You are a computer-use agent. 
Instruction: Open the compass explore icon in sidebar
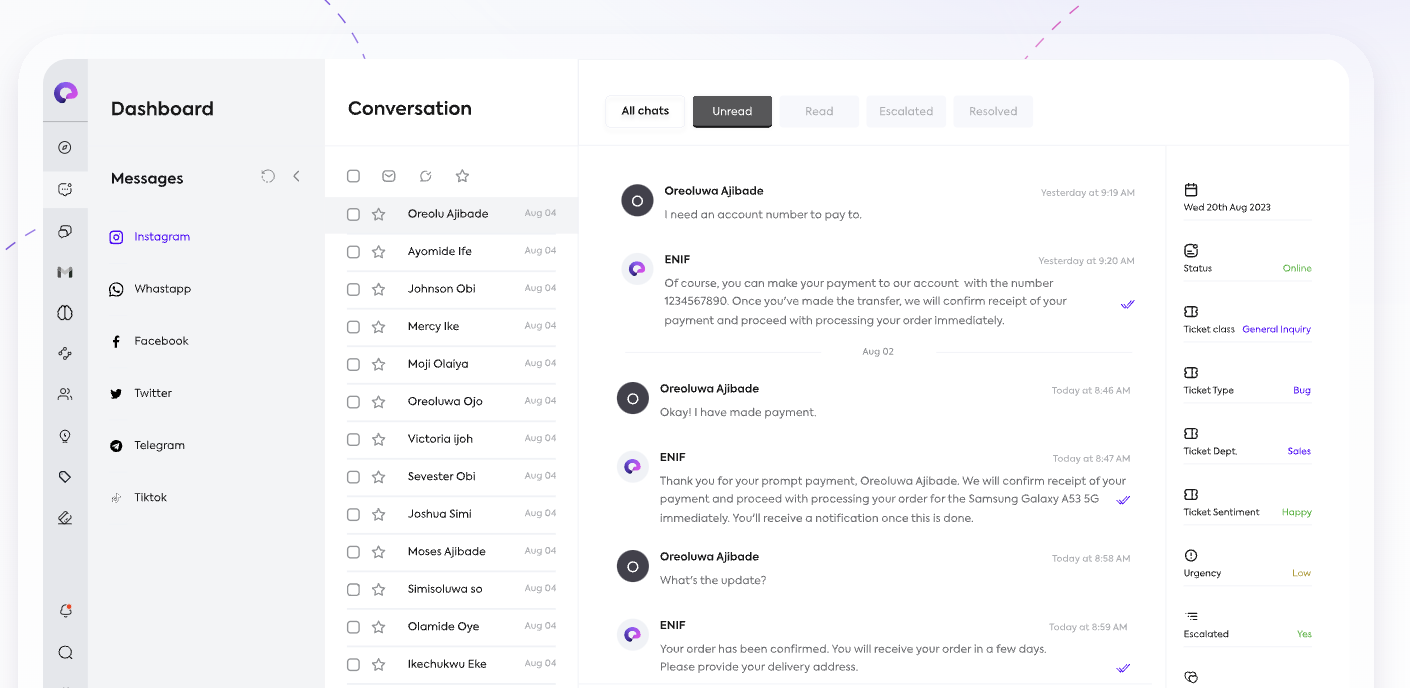(x=65, y=147)
